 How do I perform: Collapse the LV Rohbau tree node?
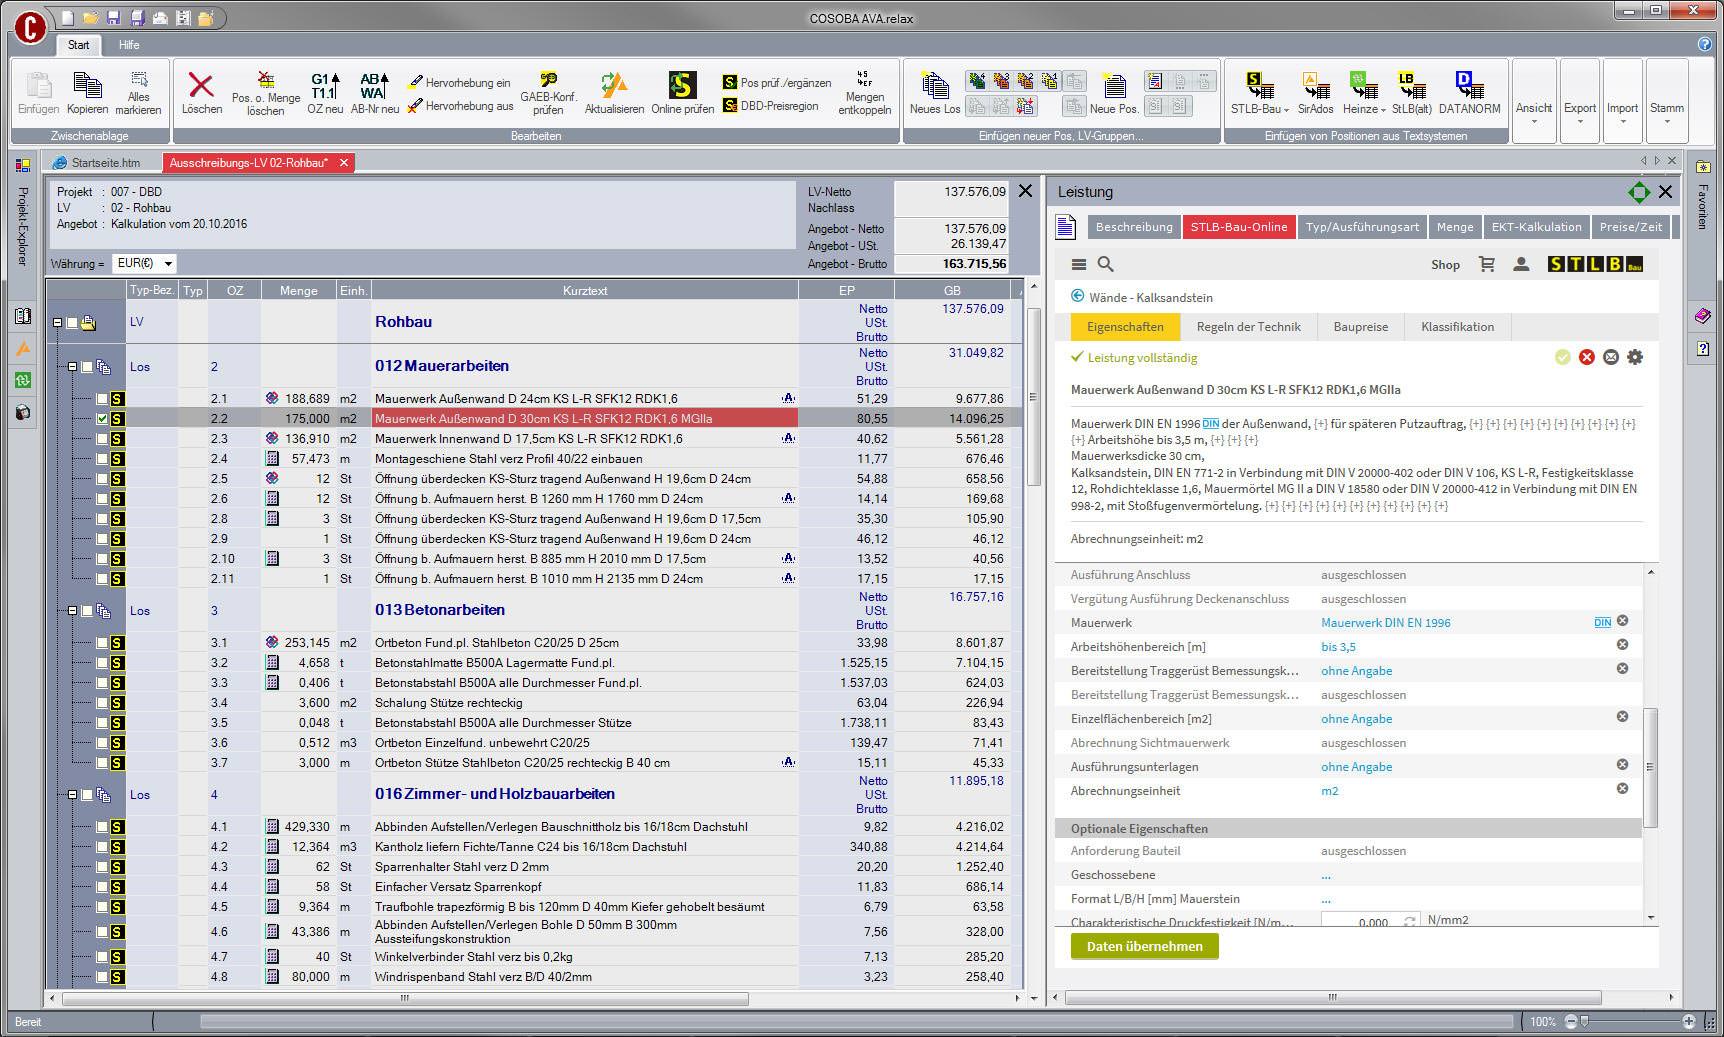pos(58,323)
